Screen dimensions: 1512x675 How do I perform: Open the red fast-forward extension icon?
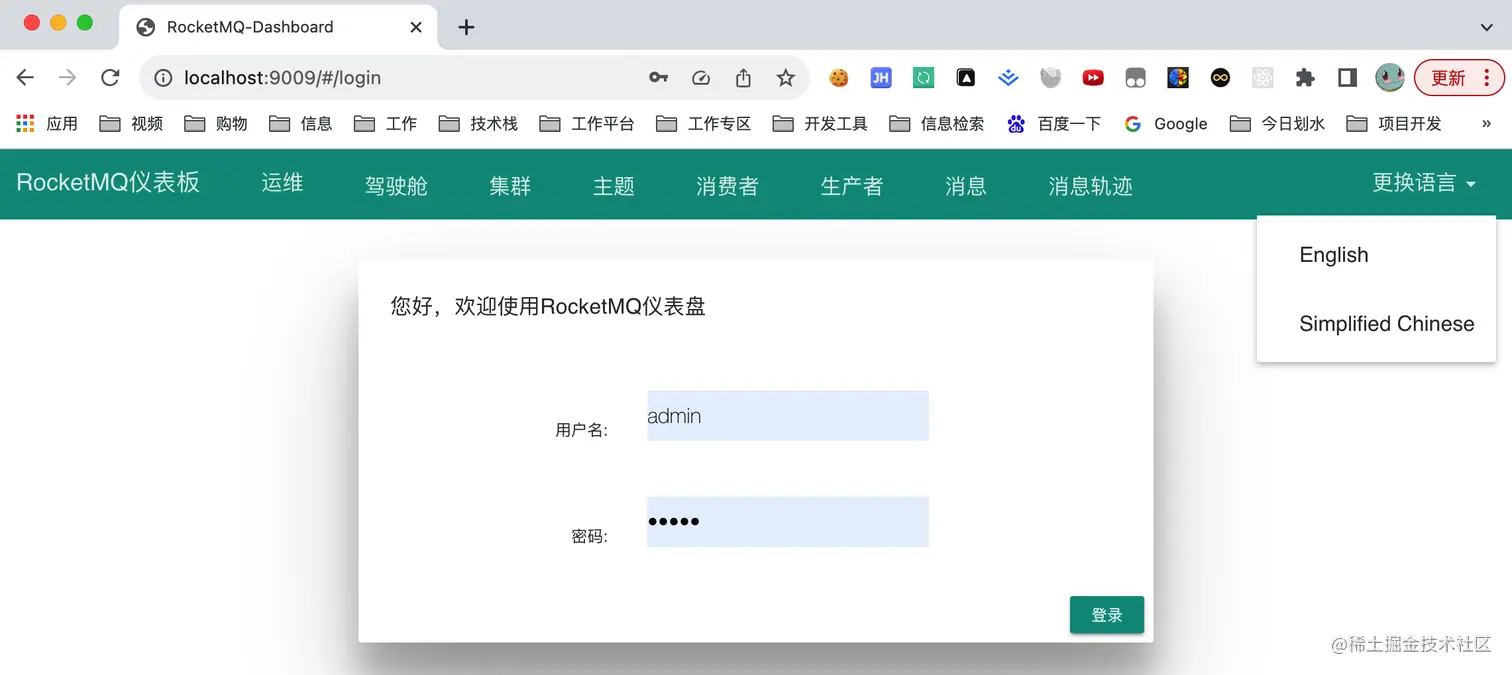[x=1093, y=78]
